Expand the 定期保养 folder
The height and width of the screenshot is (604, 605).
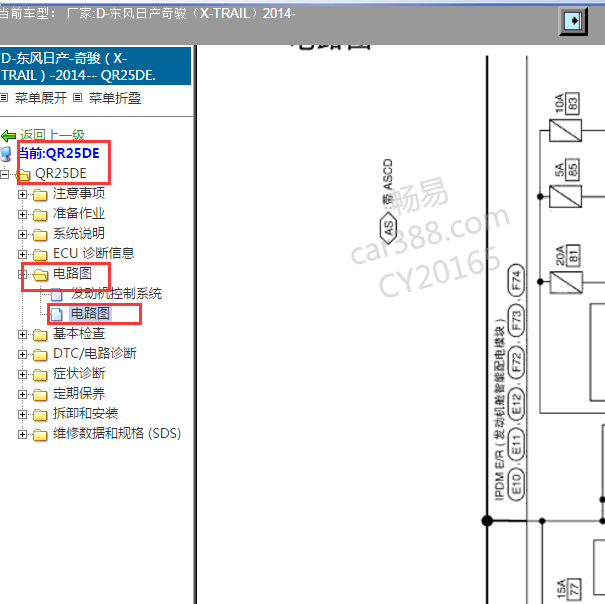(22, 395)
